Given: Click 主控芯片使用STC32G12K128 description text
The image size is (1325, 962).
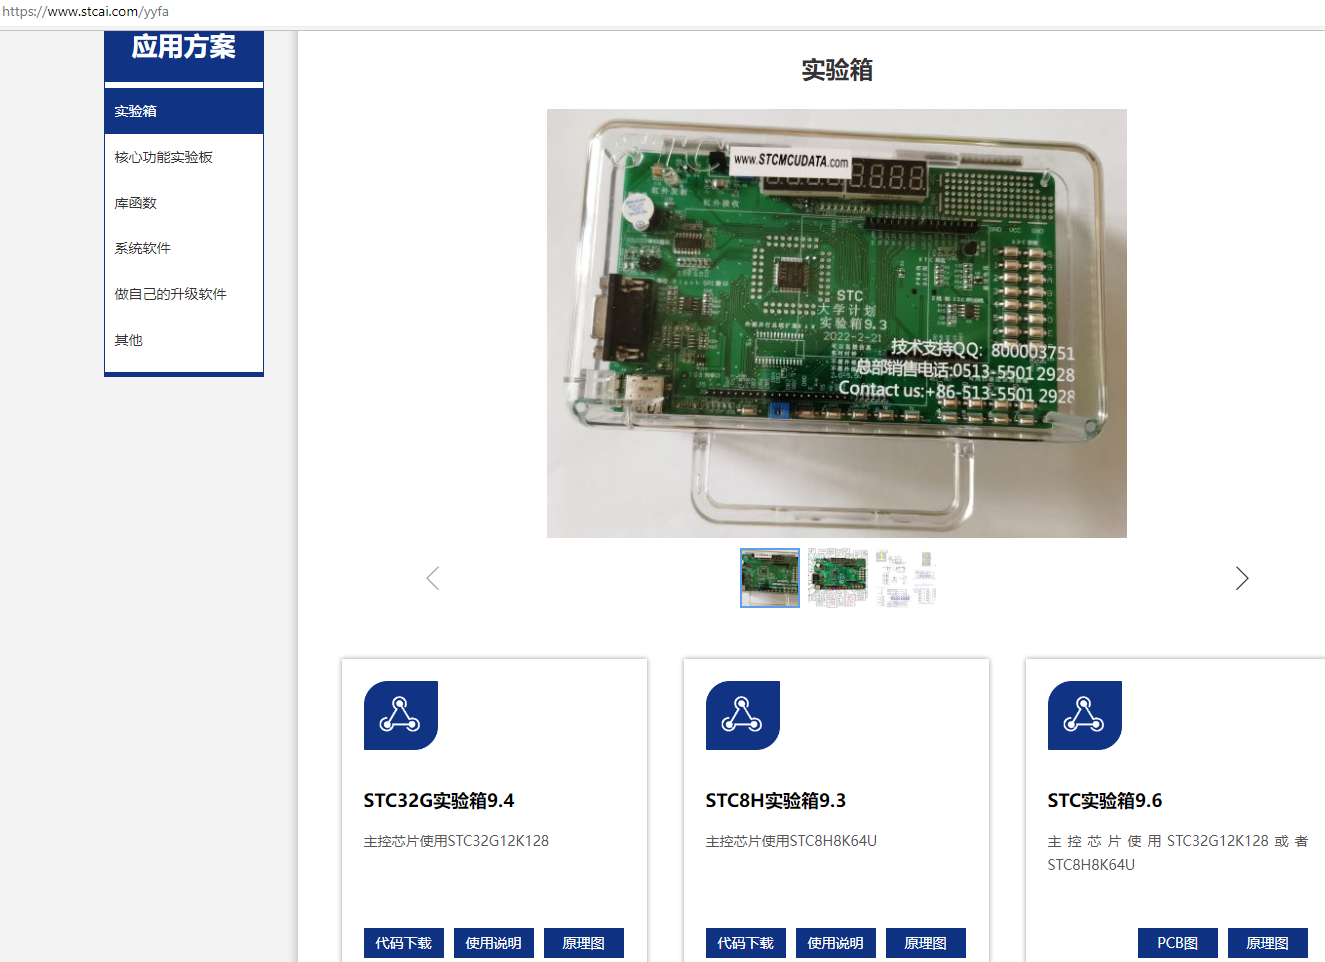Looking at the screenshot, I should (456, 841).
